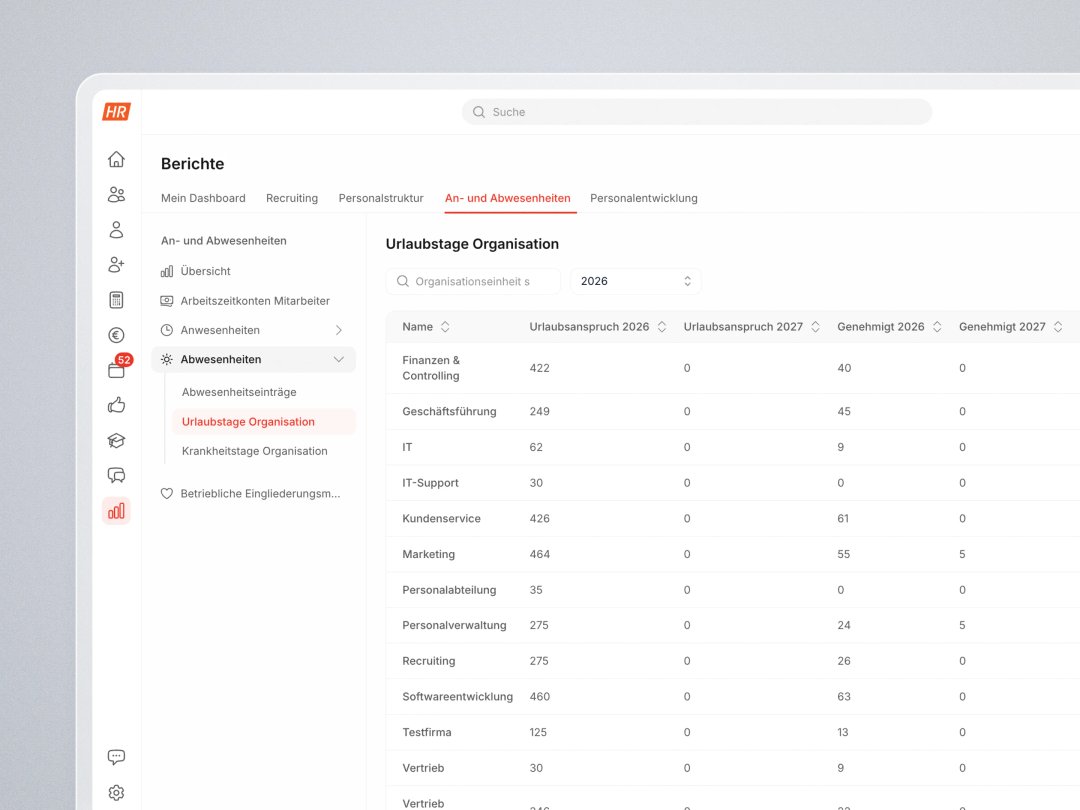Open Übersicht in side menu

205,271
